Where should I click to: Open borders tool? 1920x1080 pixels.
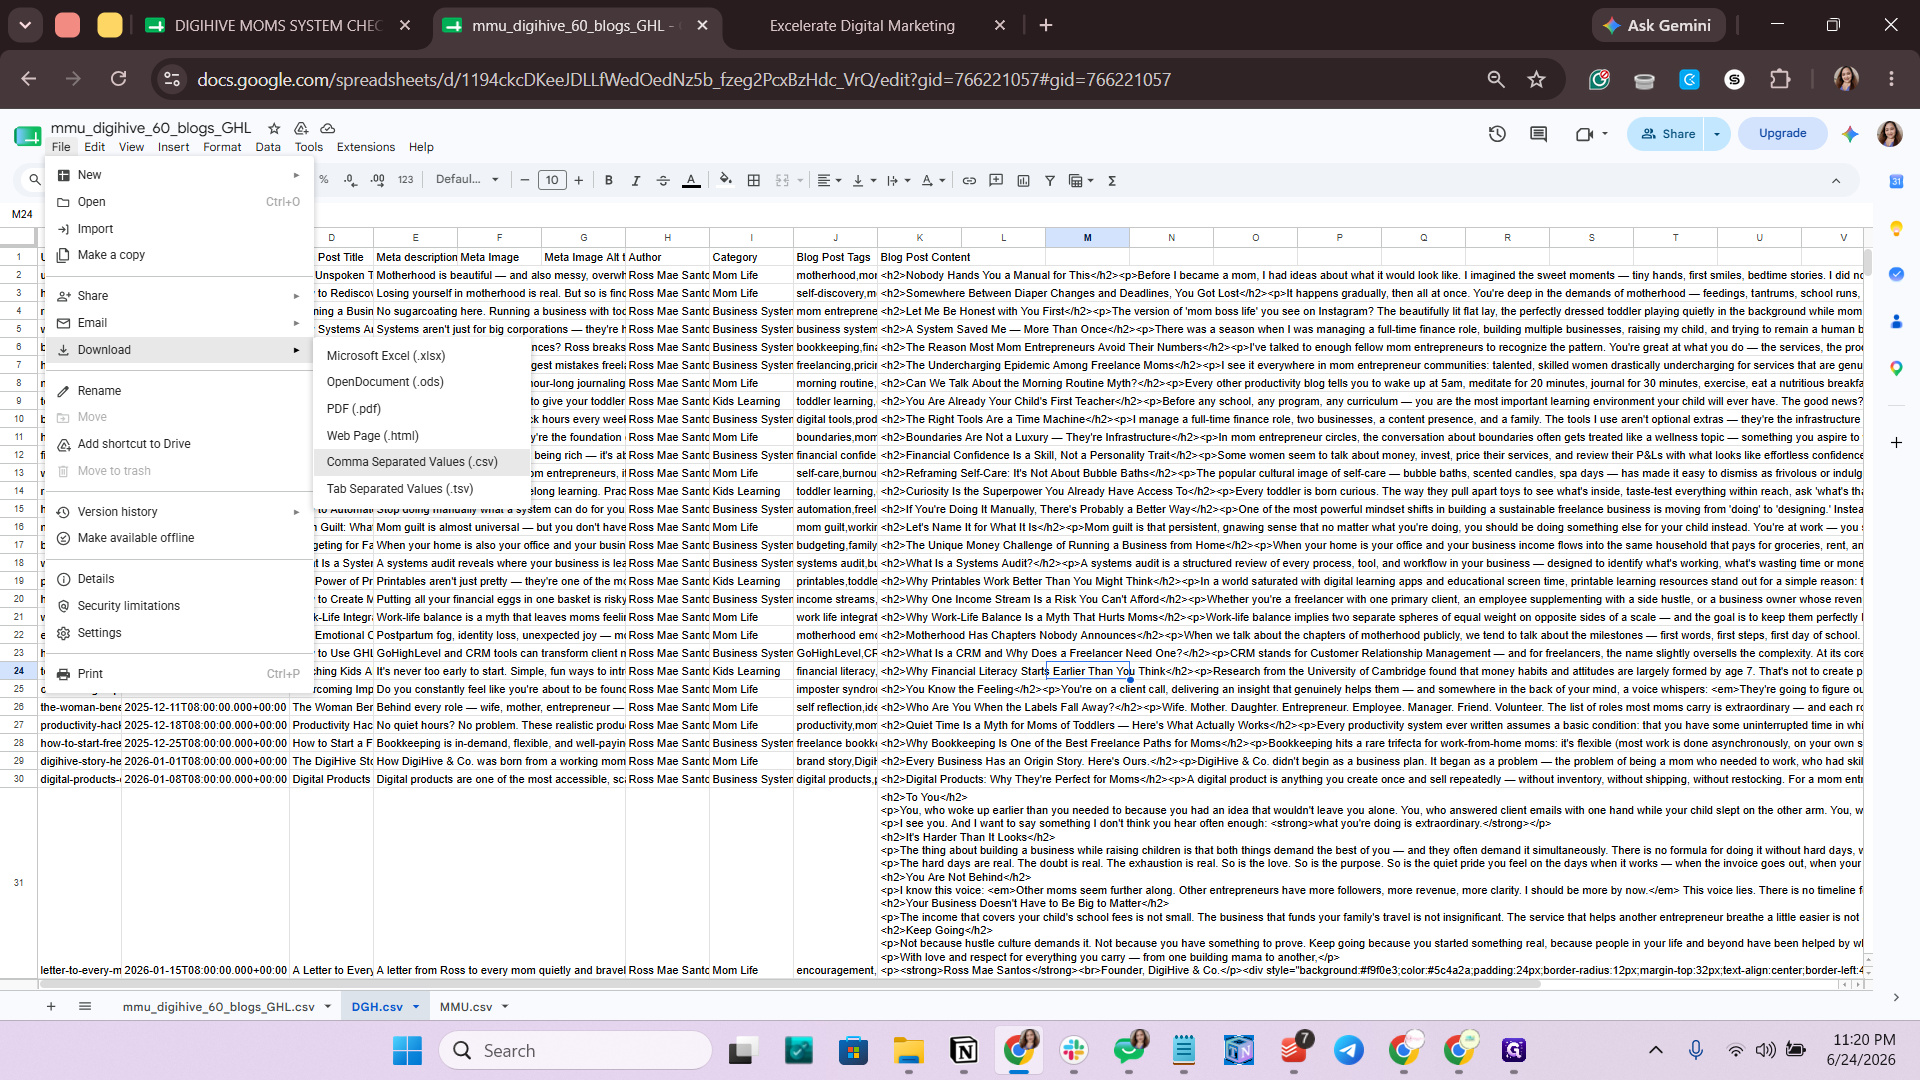tap(754, 180)
